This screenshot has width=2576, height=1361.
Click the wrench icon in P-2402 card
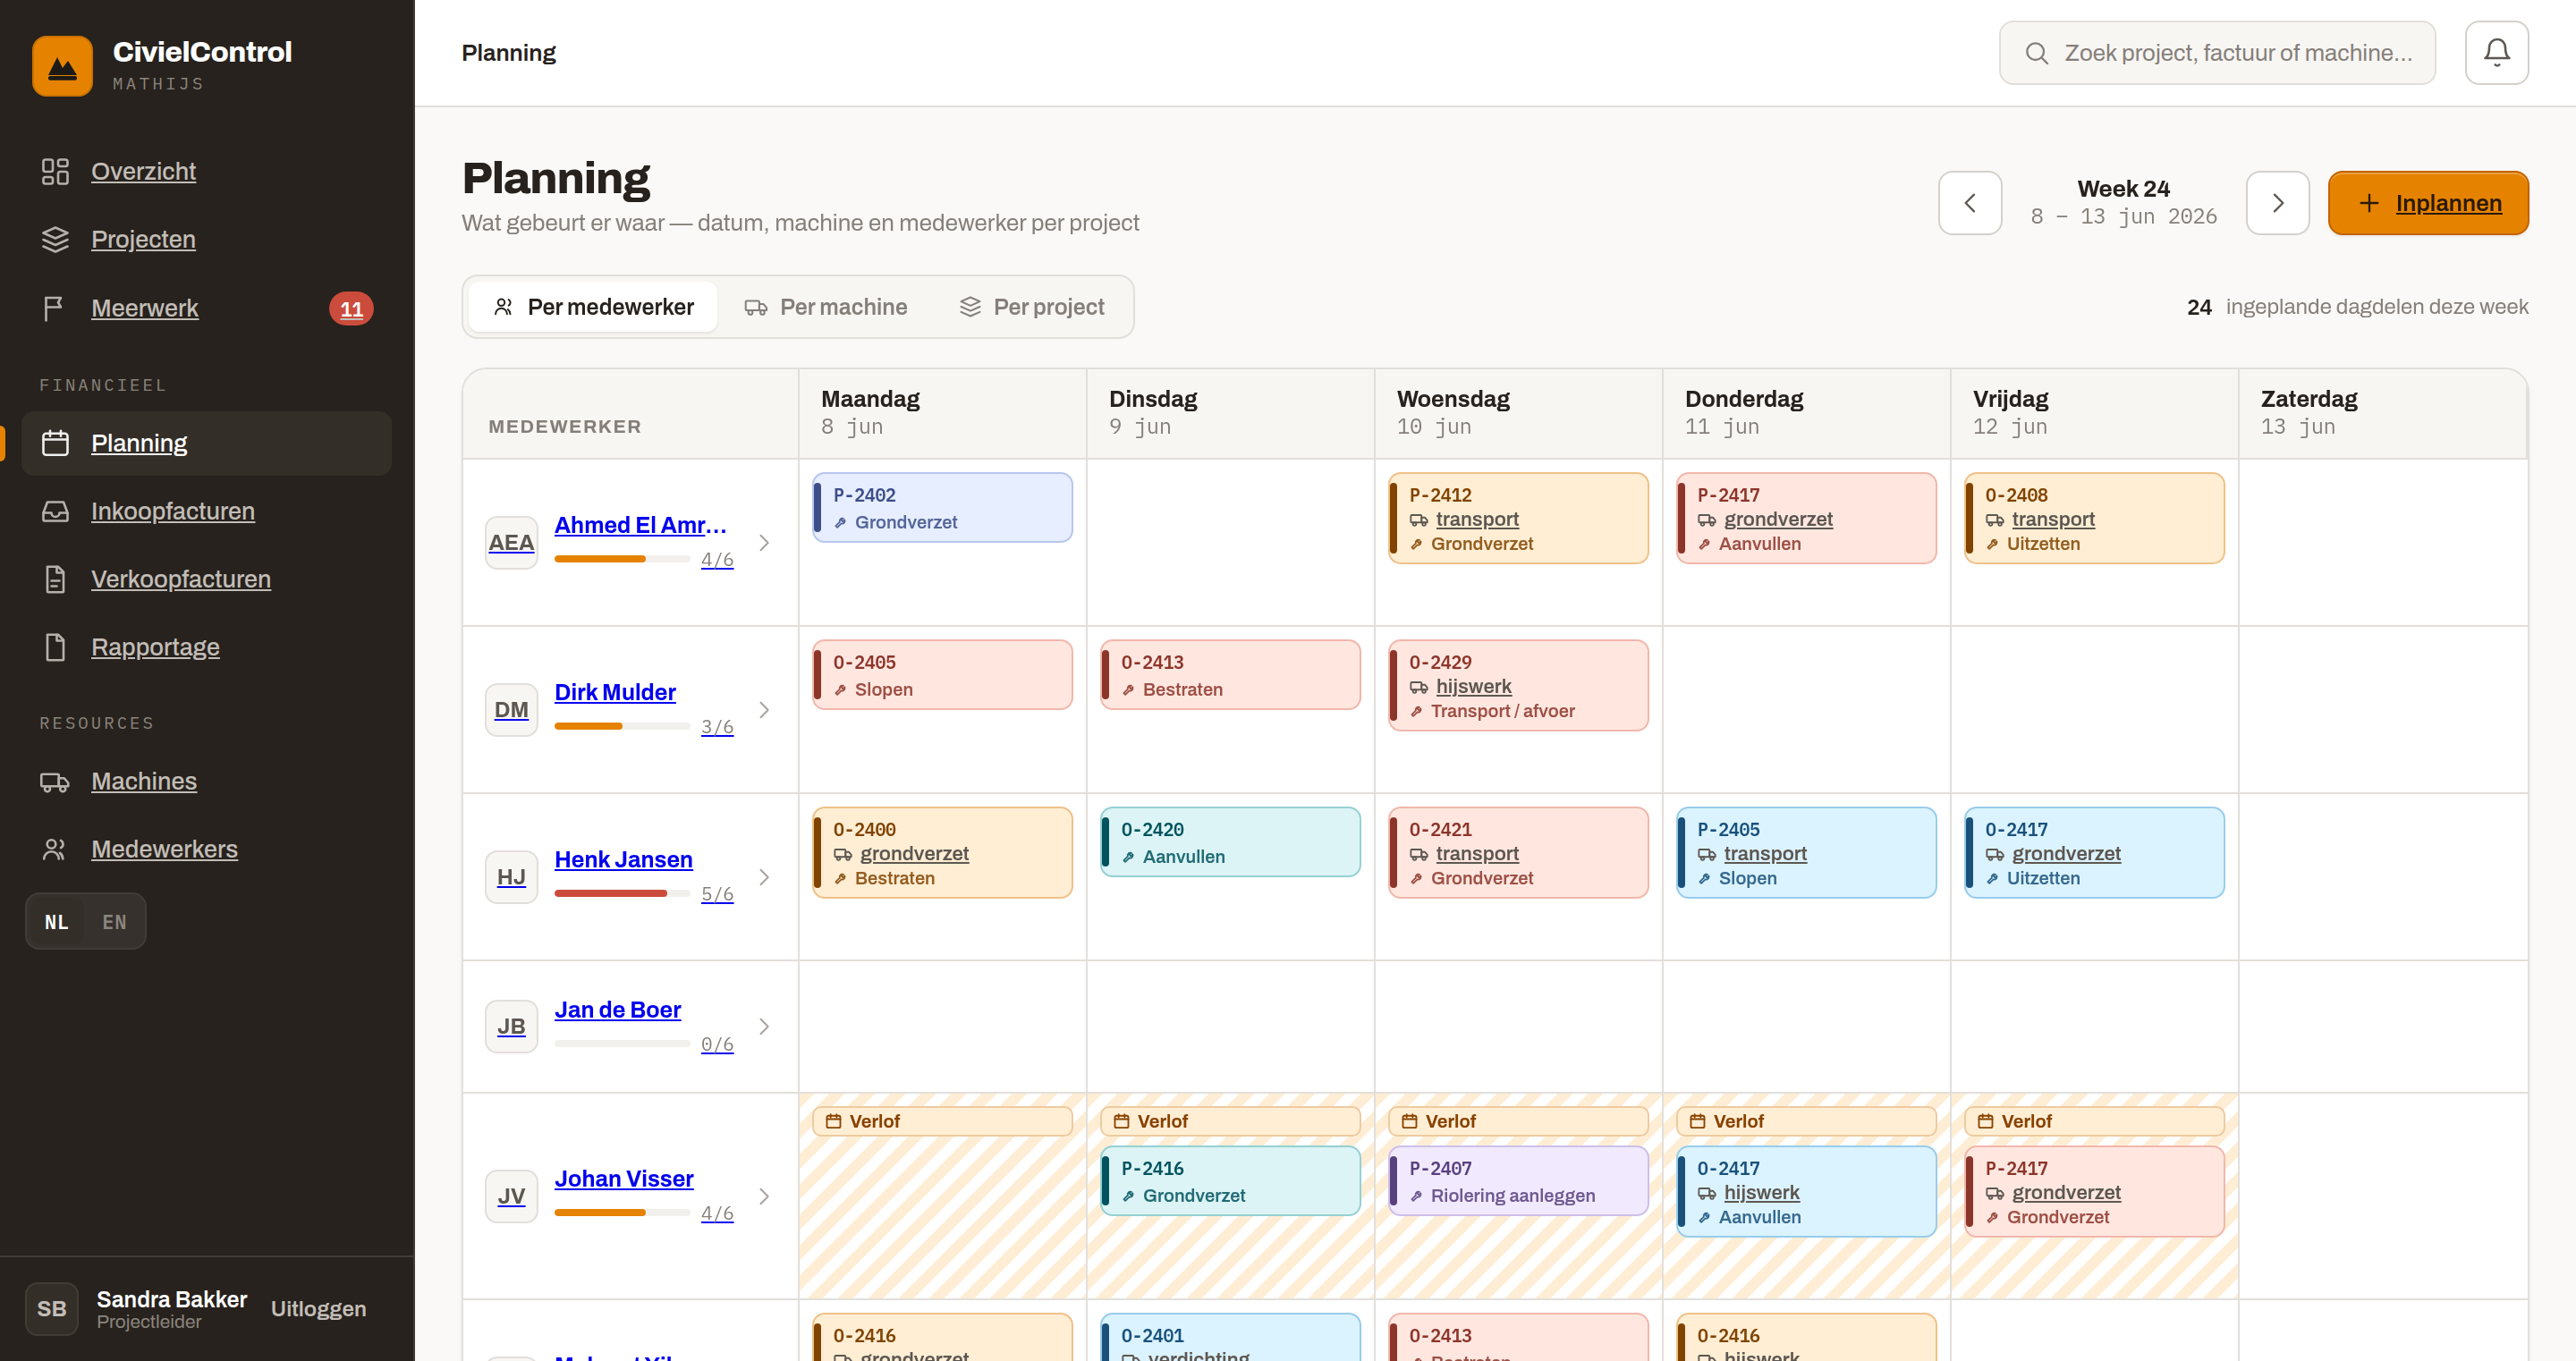pyautogui.click(x=840, y=523)
